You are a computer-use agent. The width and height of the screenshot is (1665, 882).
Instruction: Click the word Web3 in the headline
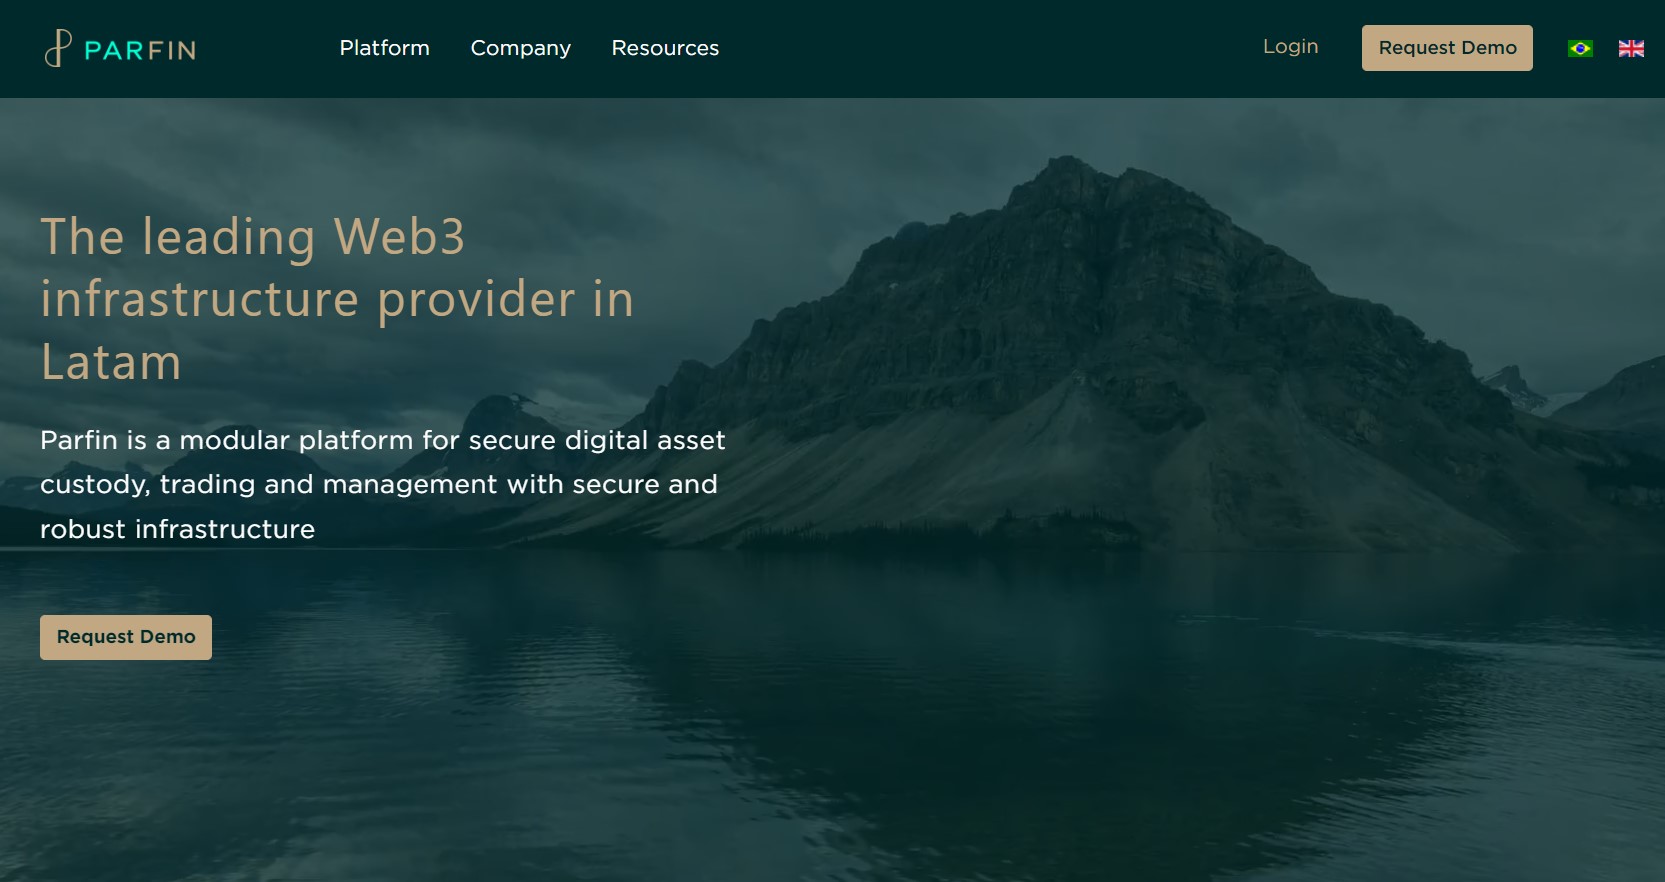click(x=399, y=237)
